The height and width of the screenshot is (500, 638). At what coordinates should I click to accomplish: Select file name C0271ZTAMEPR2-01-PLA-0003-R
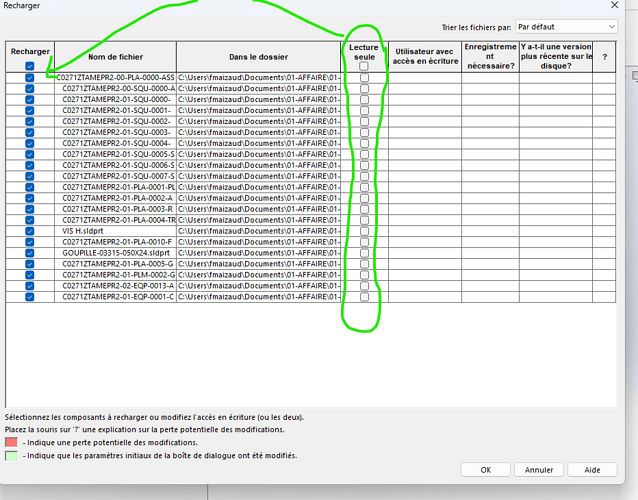(118, 209)
